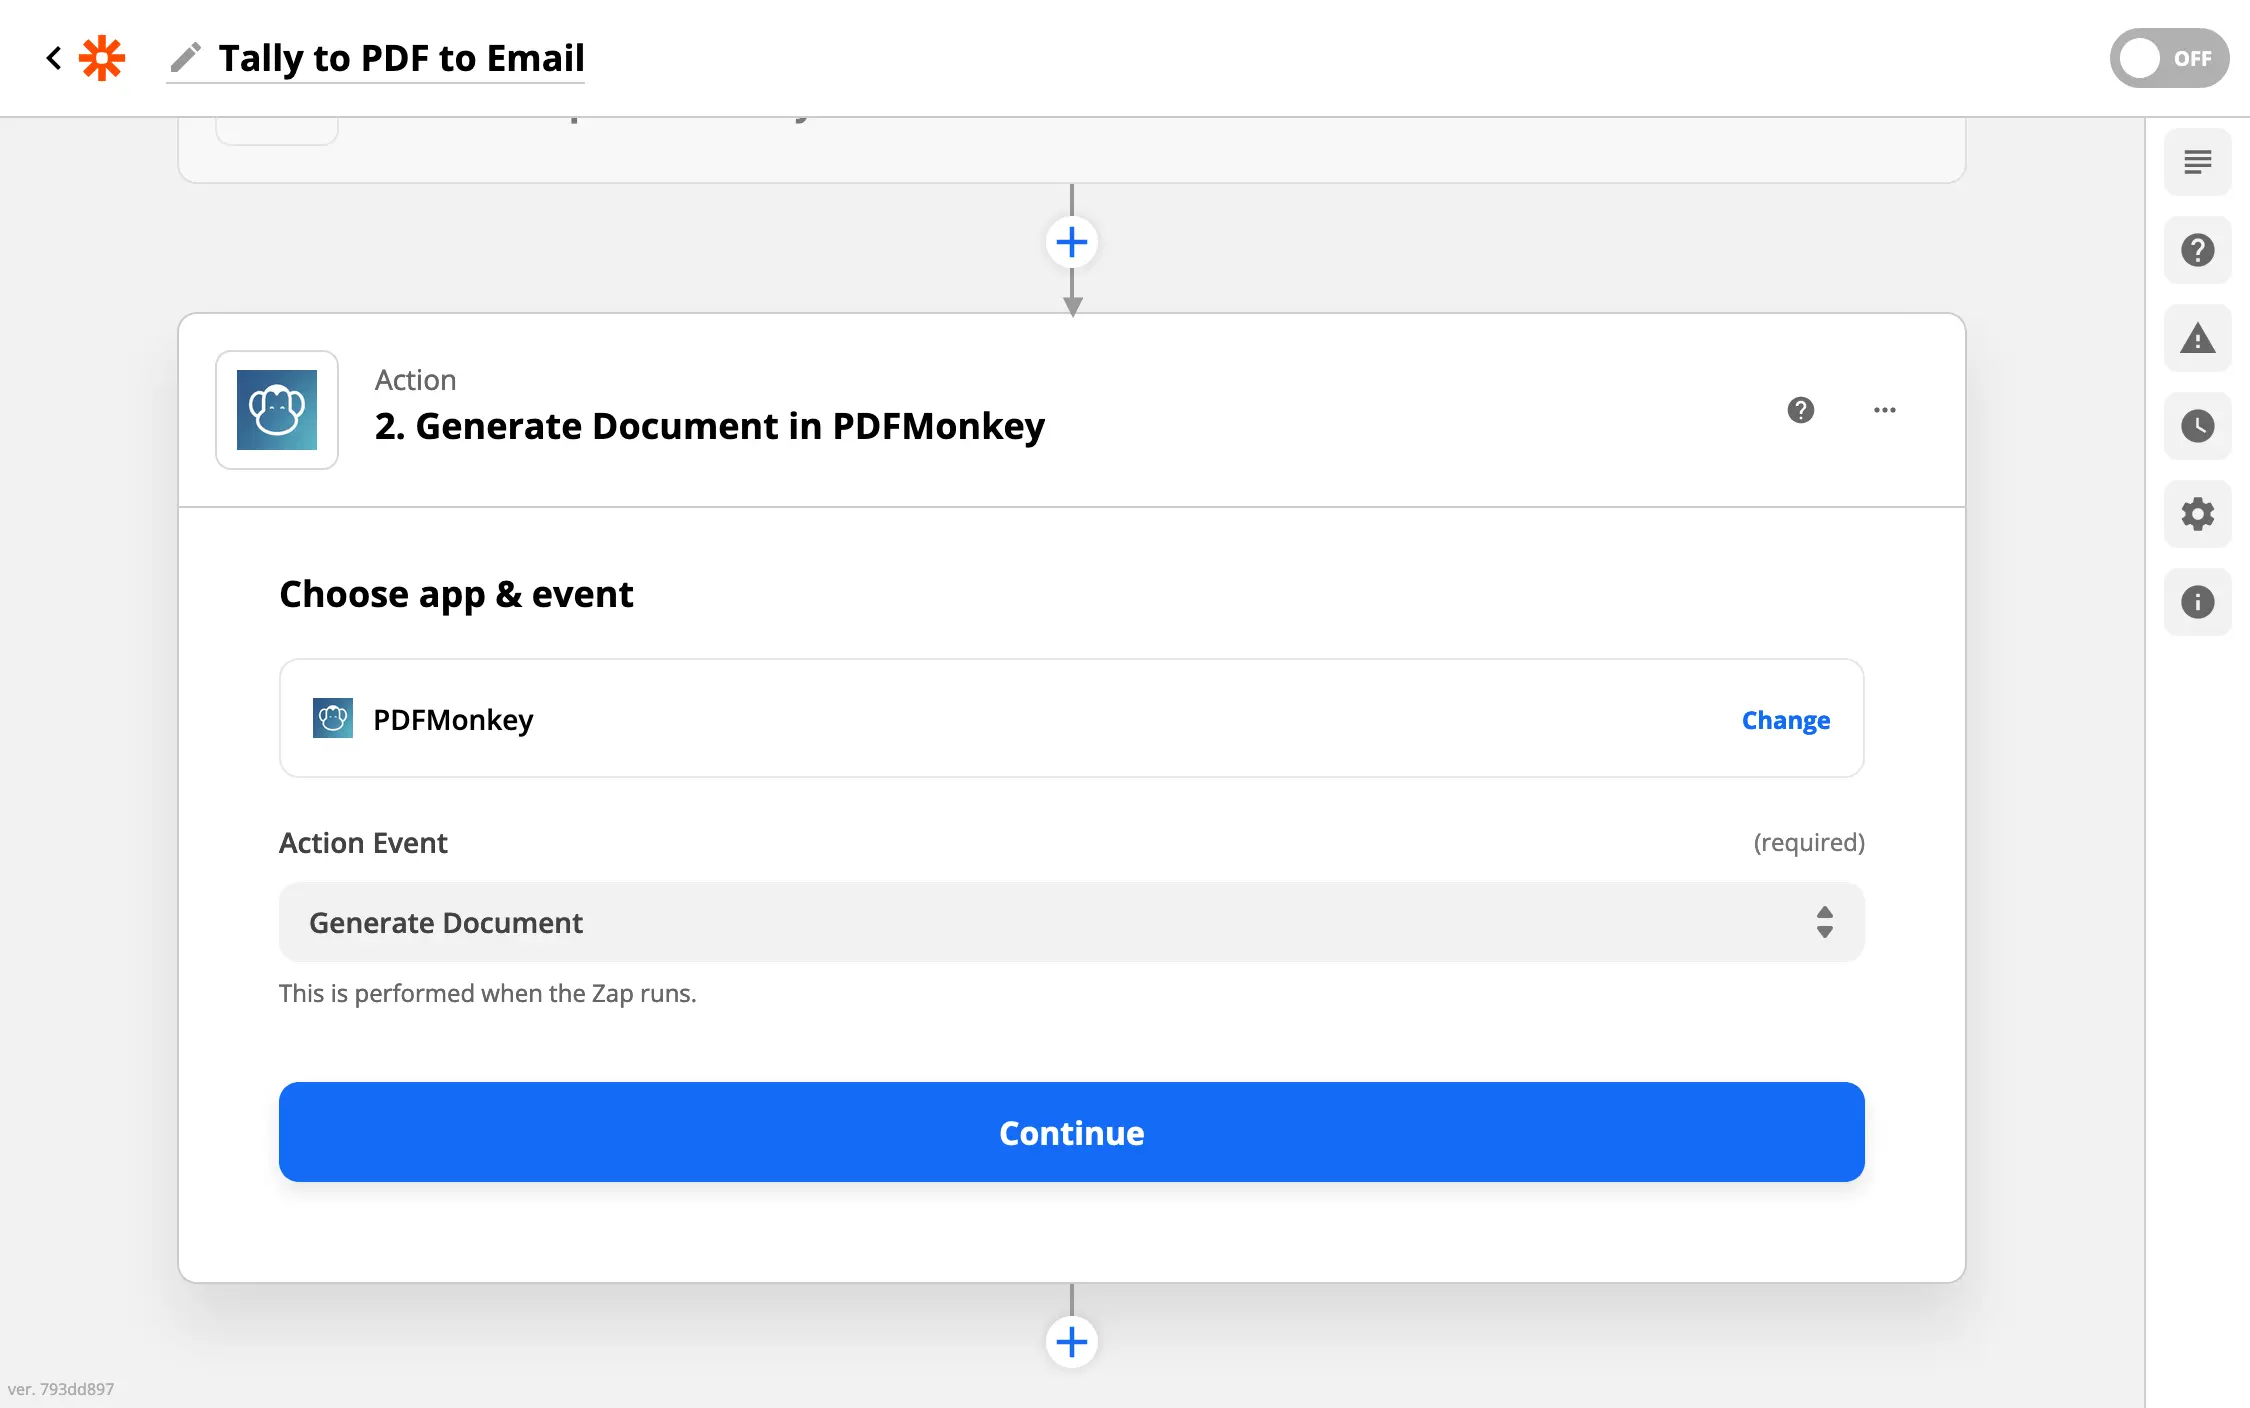Viewport: 2250px width, 1408px height.
Task: Click the Zap title Tally to PDF to Email
Action: pyautogui.click(x=401, y=58)
